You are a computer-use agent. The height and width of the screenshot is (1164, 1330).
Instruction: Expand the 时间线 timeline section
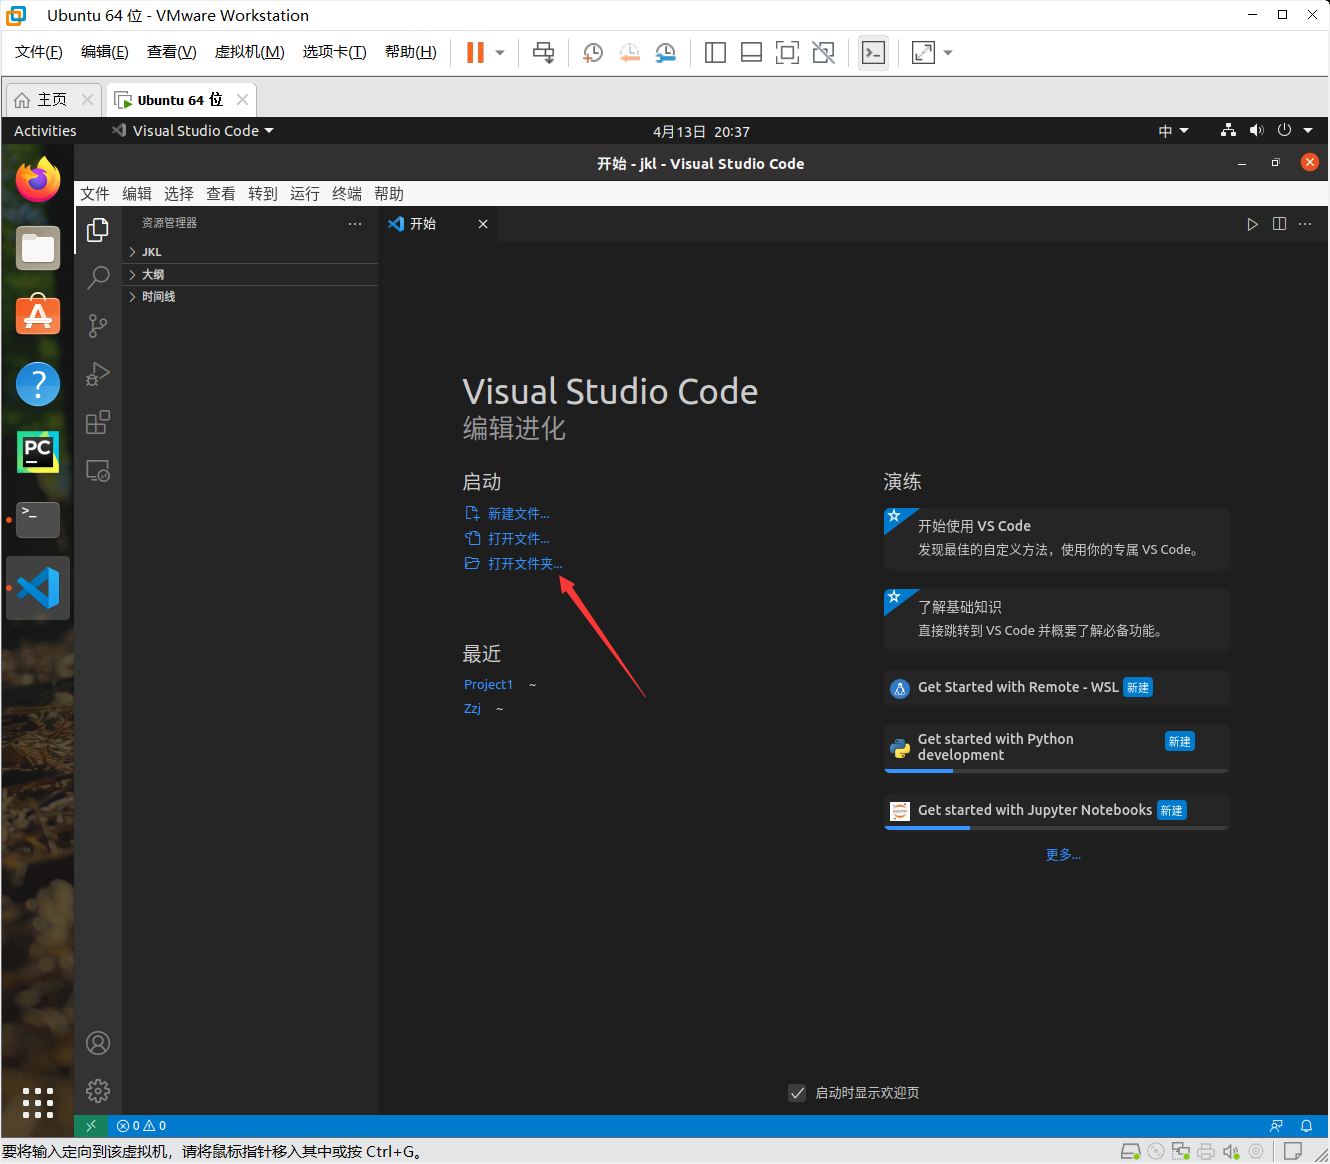(250, 297)
